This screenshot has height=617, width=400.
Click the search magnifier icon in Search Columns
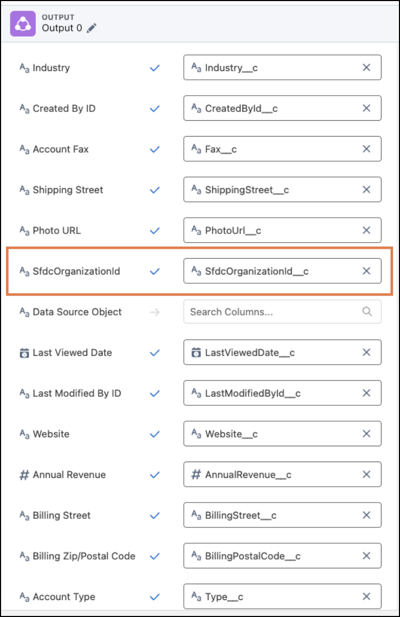367,312
